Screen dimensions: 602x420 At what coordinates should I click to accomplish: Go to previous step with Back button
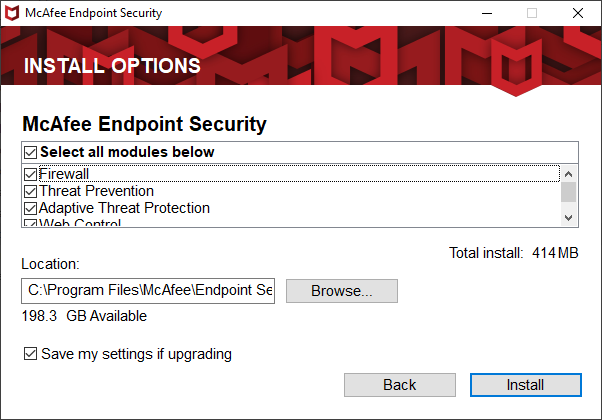pyautogui.click(x=400, y=385)
